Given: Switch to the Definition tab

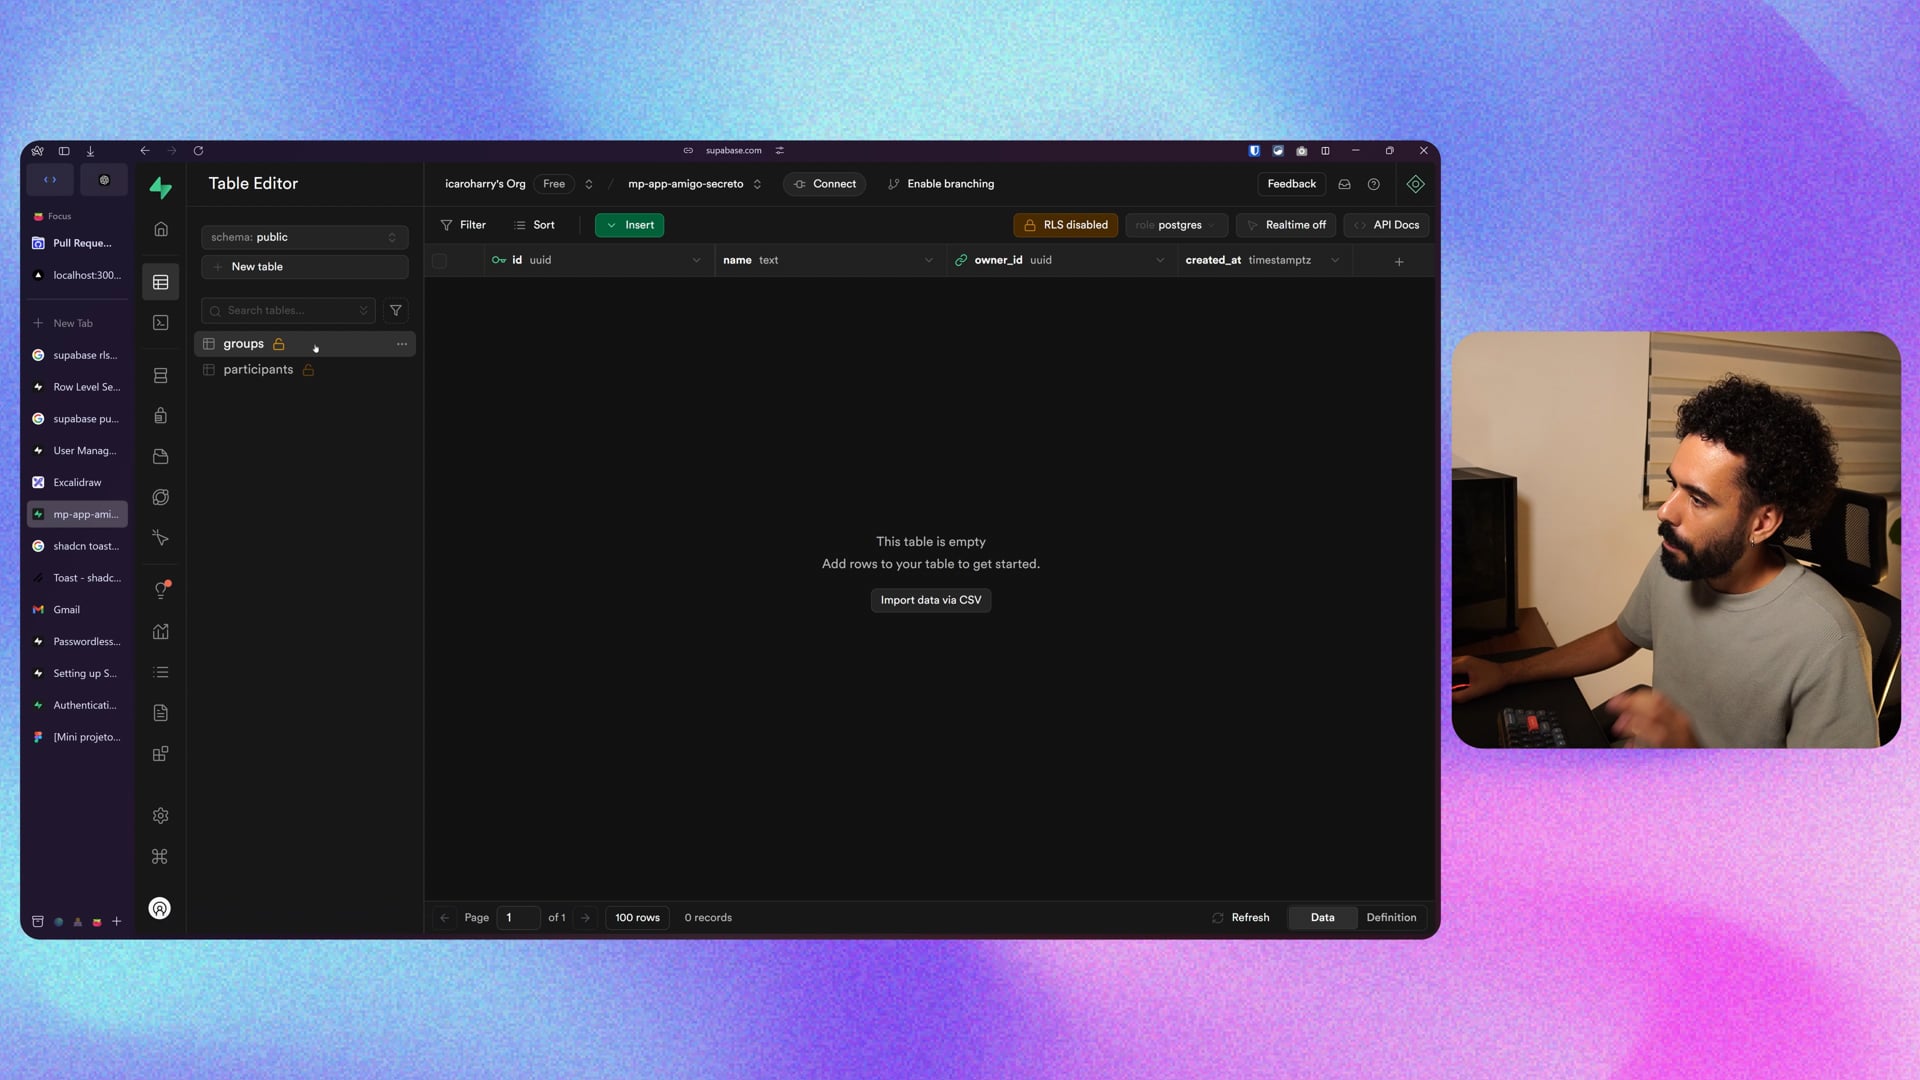Looking at the screenshot, I should coord(1391,918).
